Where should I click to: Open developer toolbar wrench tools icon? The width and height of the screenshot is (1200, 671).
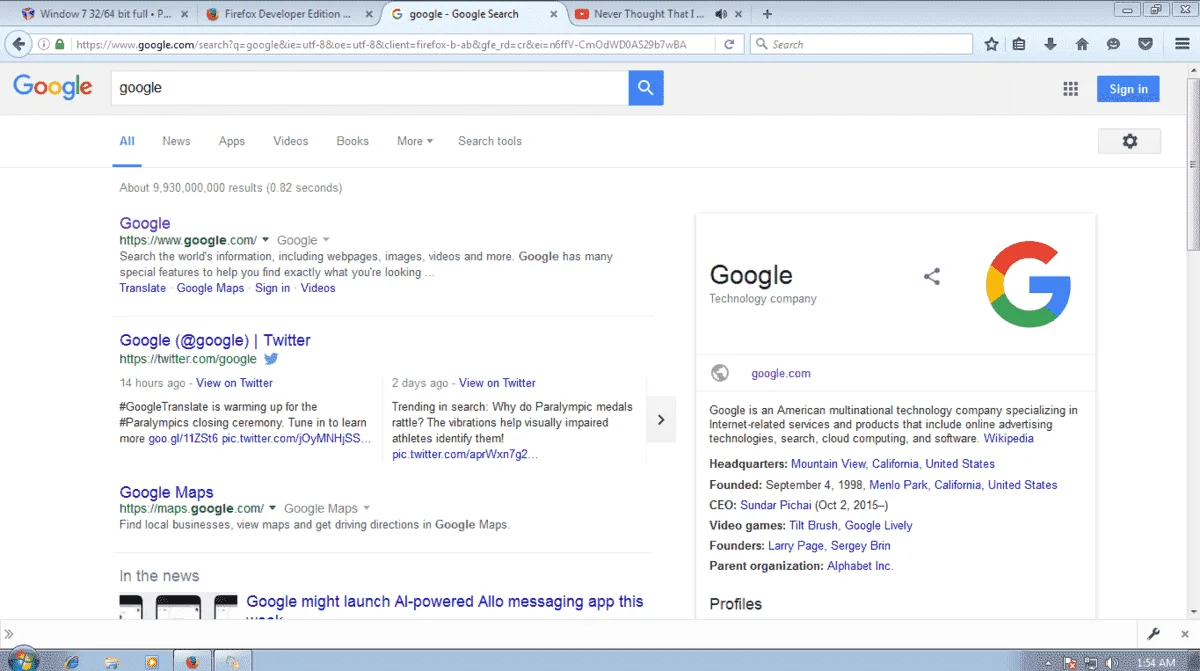1153,634
